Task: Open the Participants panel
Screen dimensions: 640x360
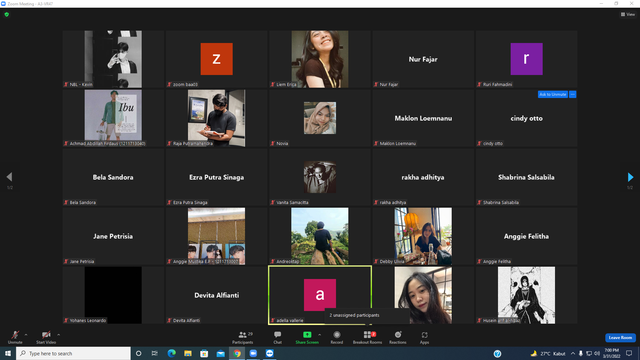Action: pos(243,337)
